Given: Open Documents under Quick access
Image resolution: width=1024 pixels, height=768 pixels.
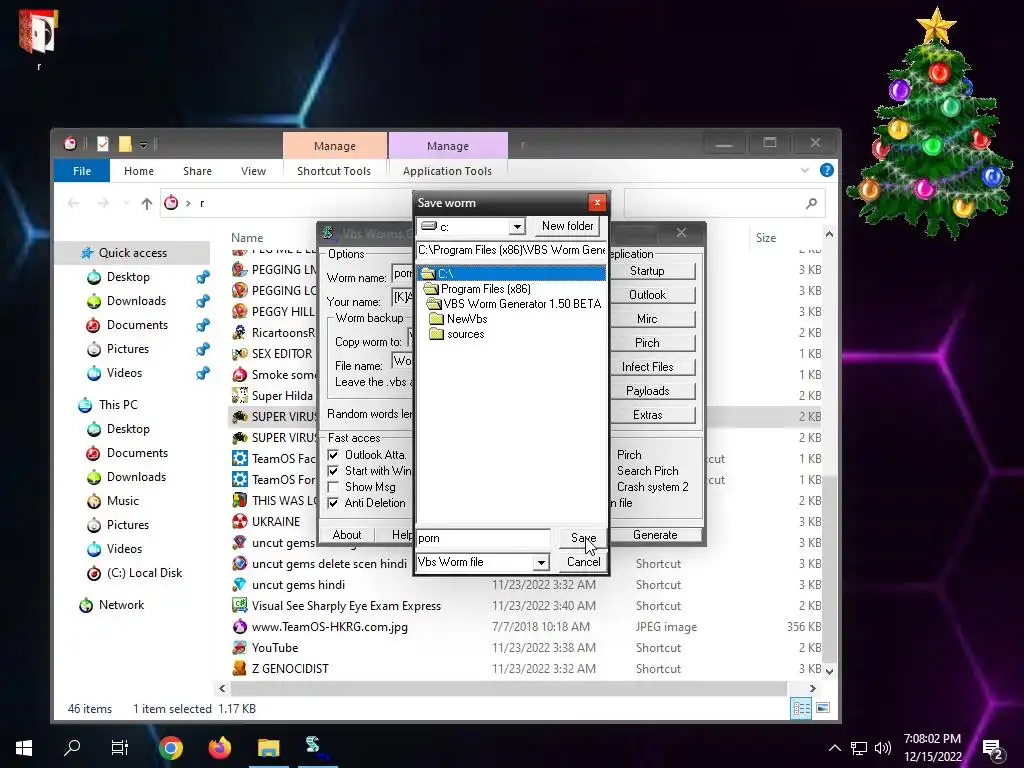Looking at the screenshot, I should 137,325.
